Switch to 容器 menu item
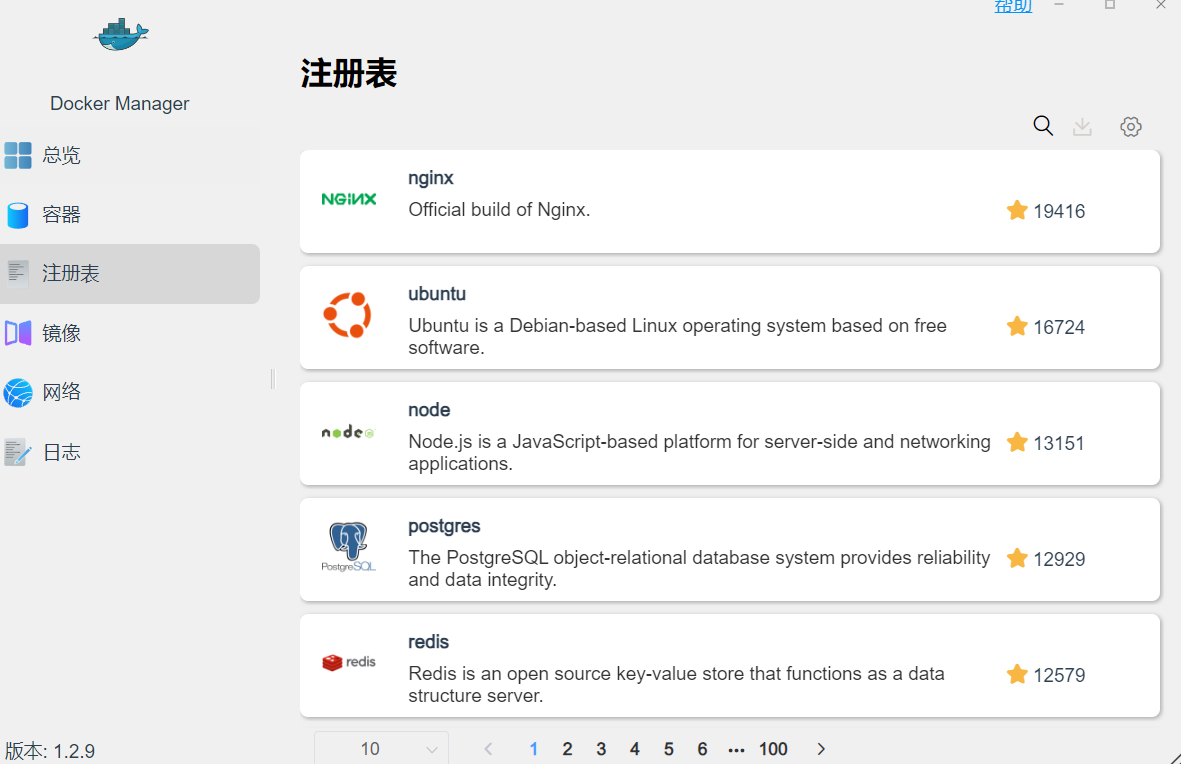The width and height of the screenshot is (1181, 764). pos(130,215)
